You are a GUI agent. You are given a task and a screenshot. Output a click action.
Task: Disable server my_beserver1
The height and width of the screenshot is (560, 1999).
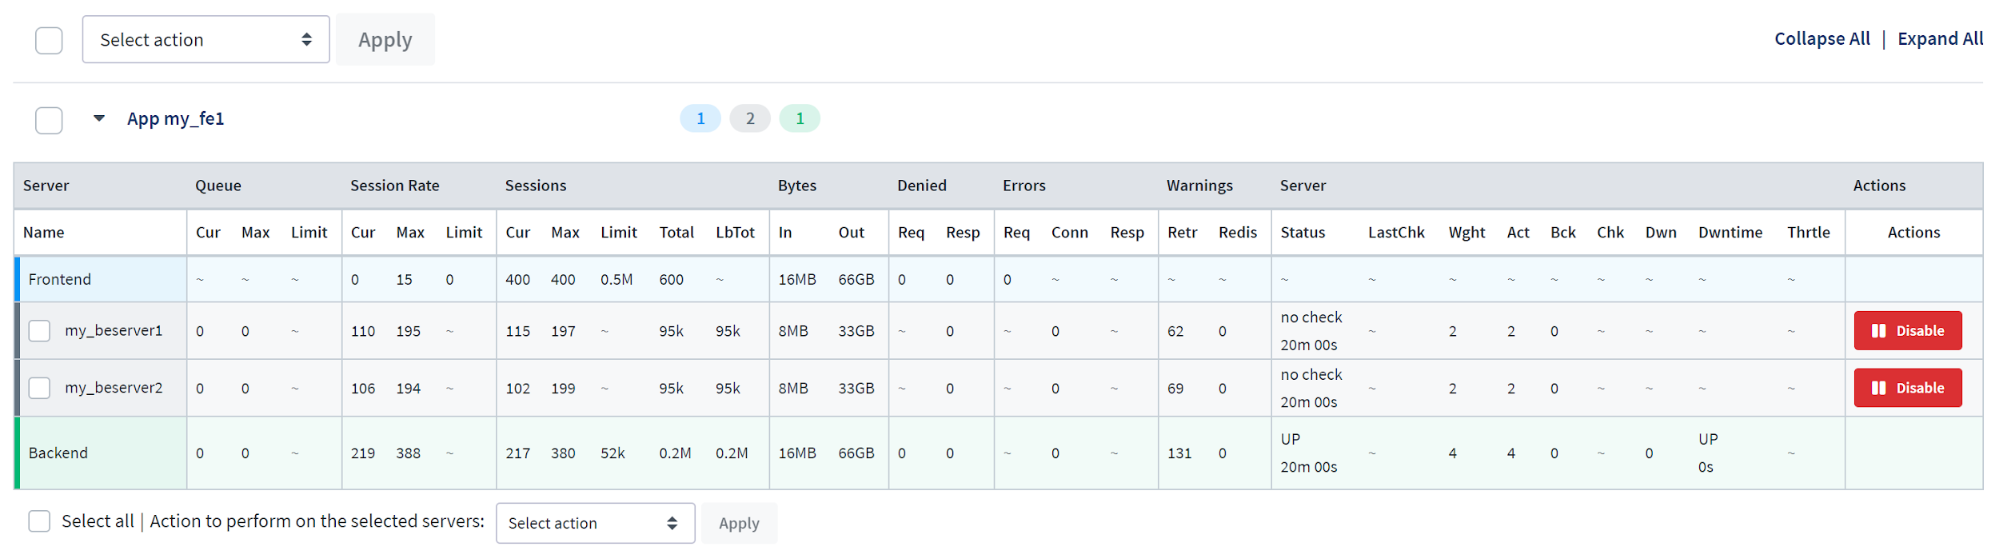[x=1907, y=331]
